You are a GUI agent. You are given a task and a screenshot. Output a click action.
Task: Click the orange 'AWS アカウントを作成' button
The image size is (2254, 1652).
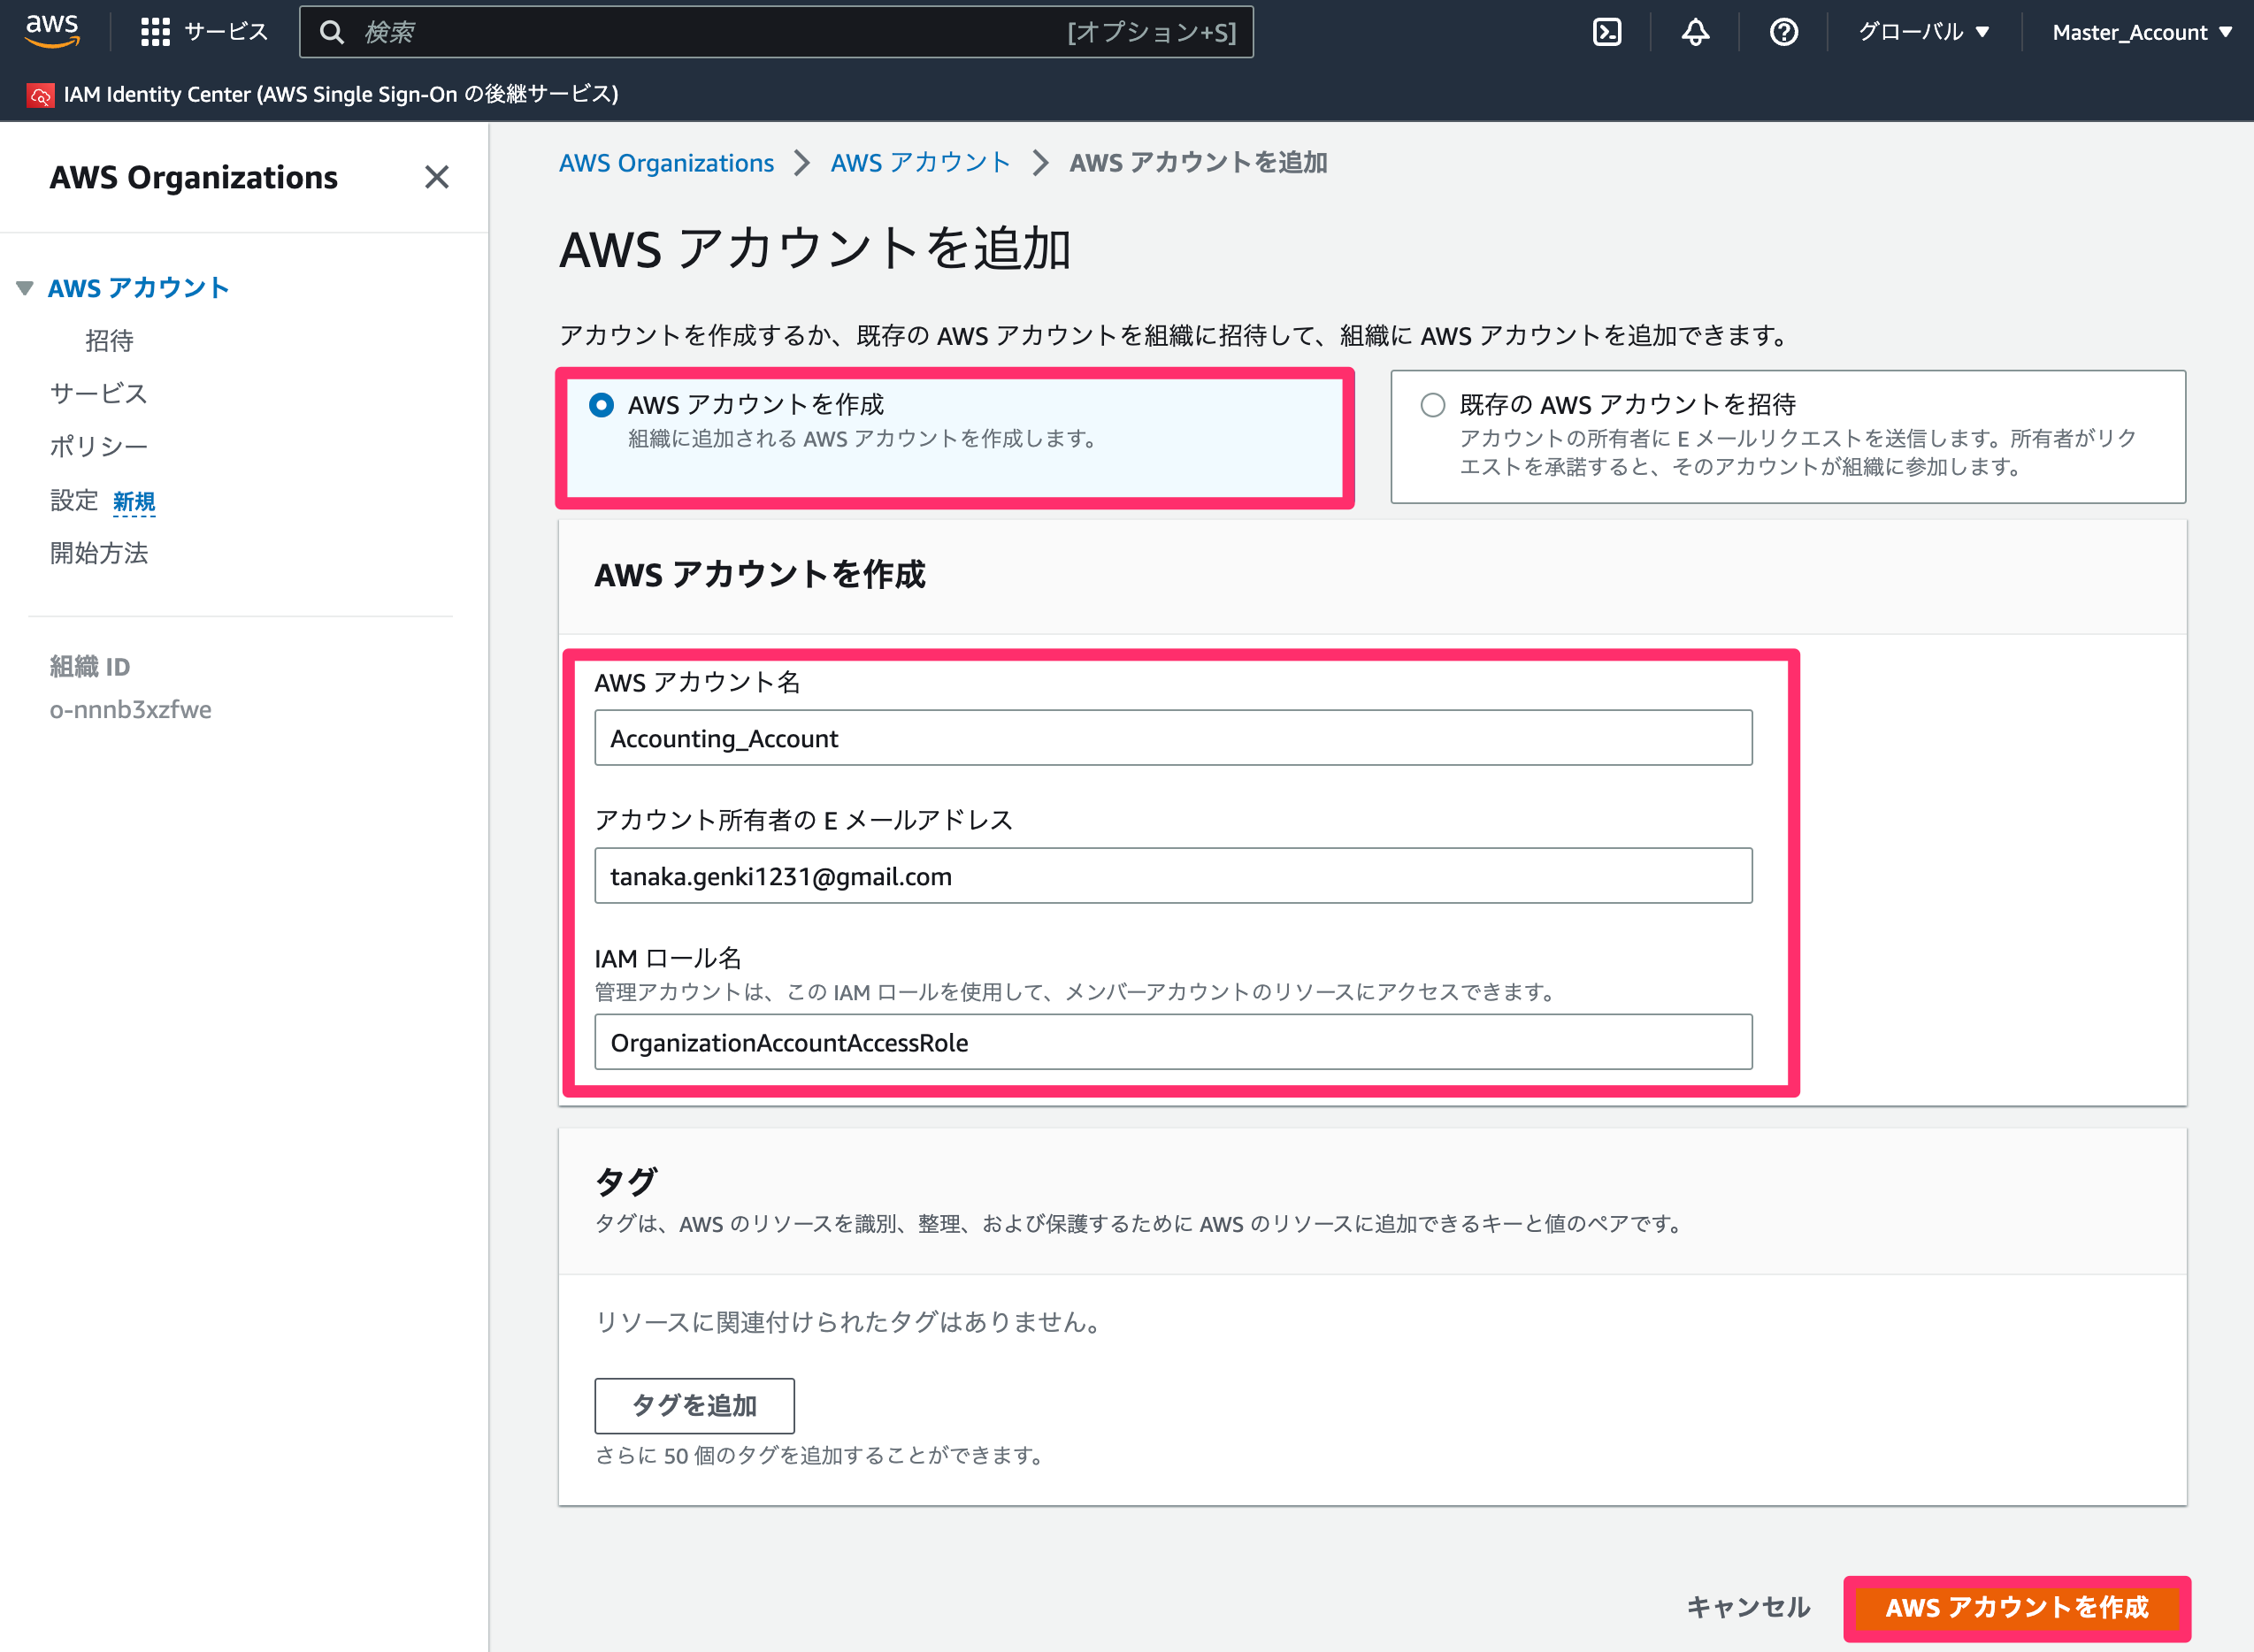[2017, 1607]
